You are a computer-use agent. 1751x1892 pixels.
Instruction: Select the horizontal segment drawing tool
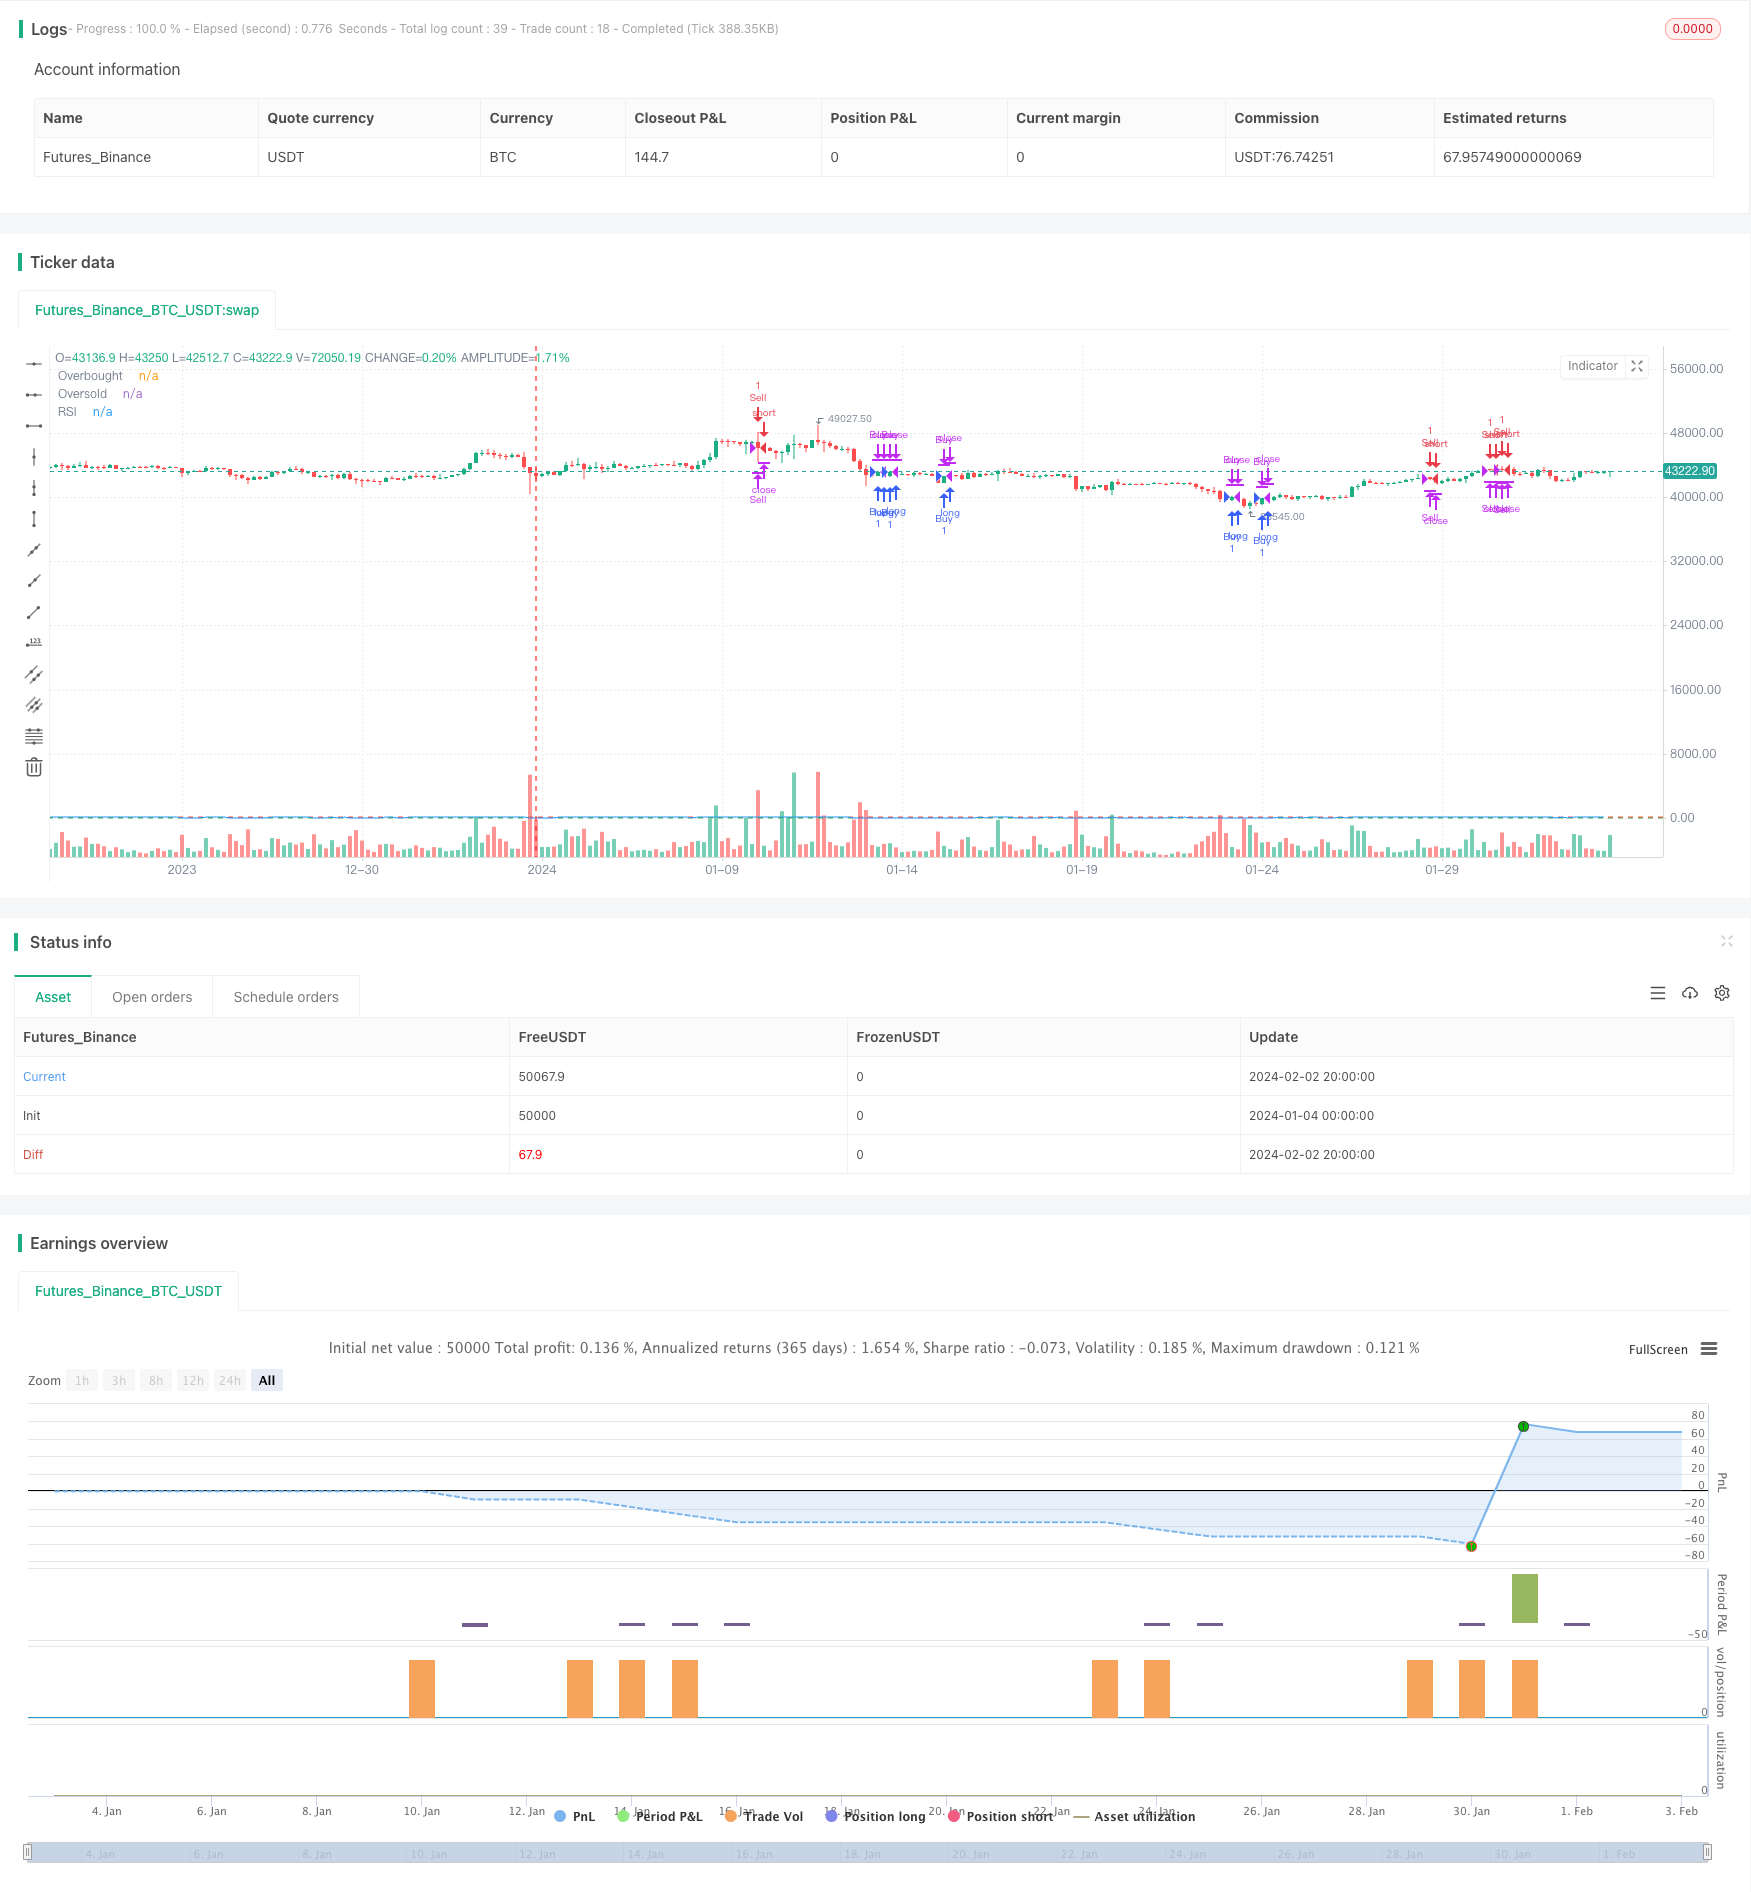pos(34,426)
